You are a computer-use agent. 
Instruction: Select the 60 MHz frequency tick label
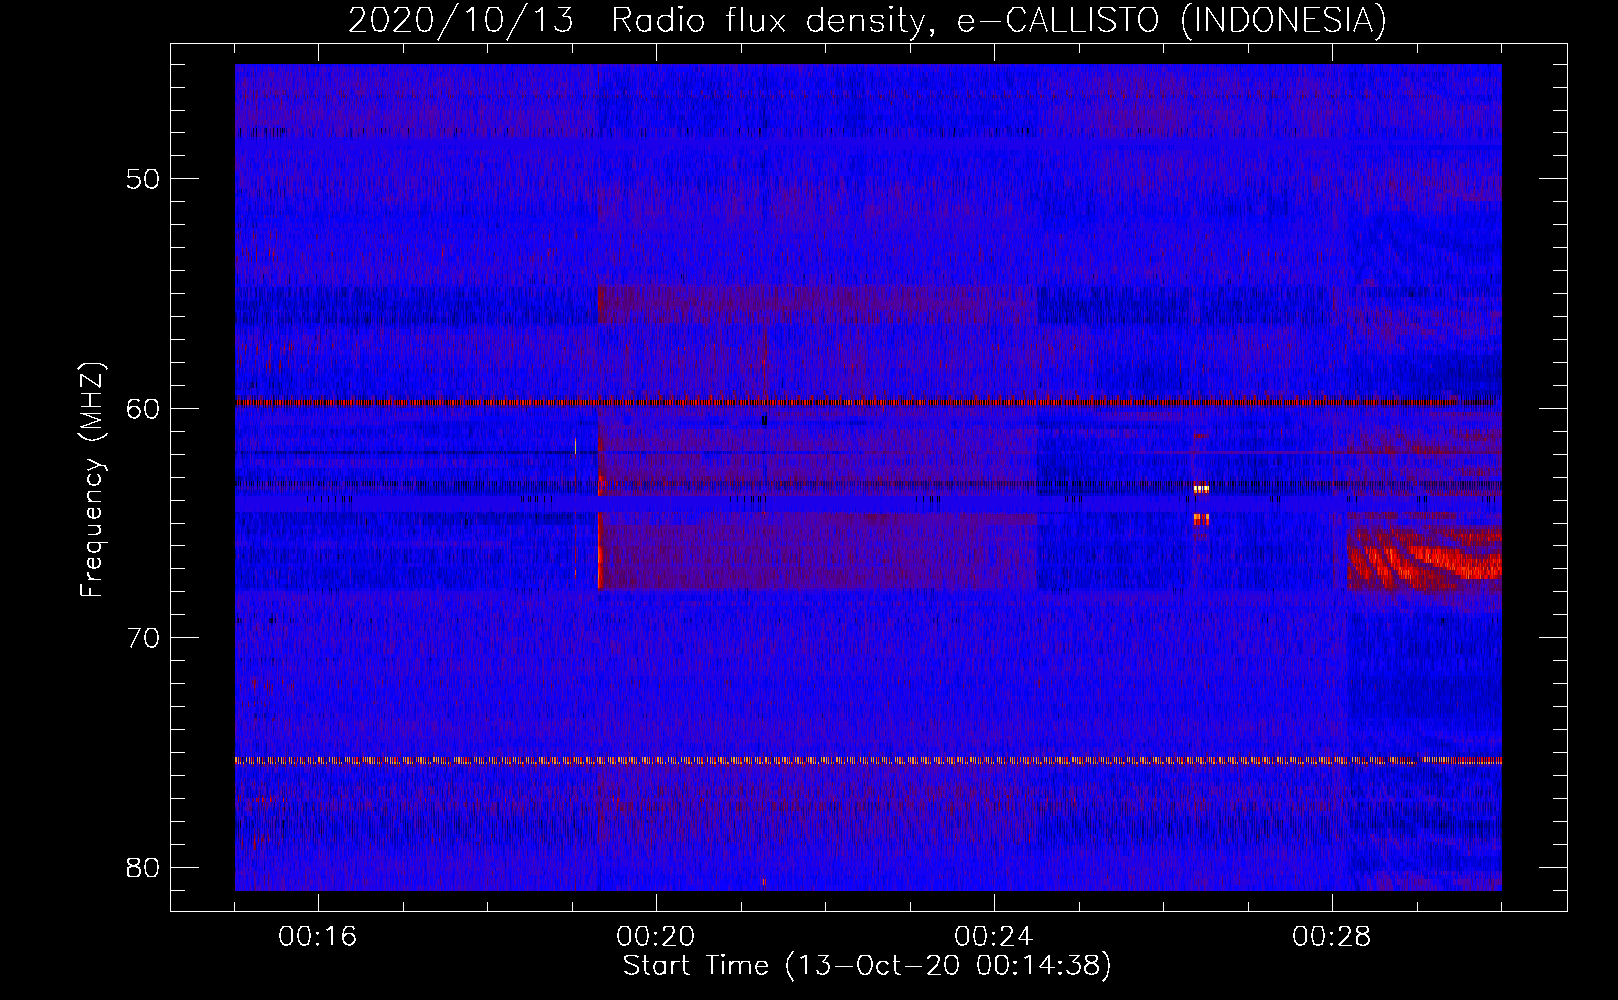[144, 409]
